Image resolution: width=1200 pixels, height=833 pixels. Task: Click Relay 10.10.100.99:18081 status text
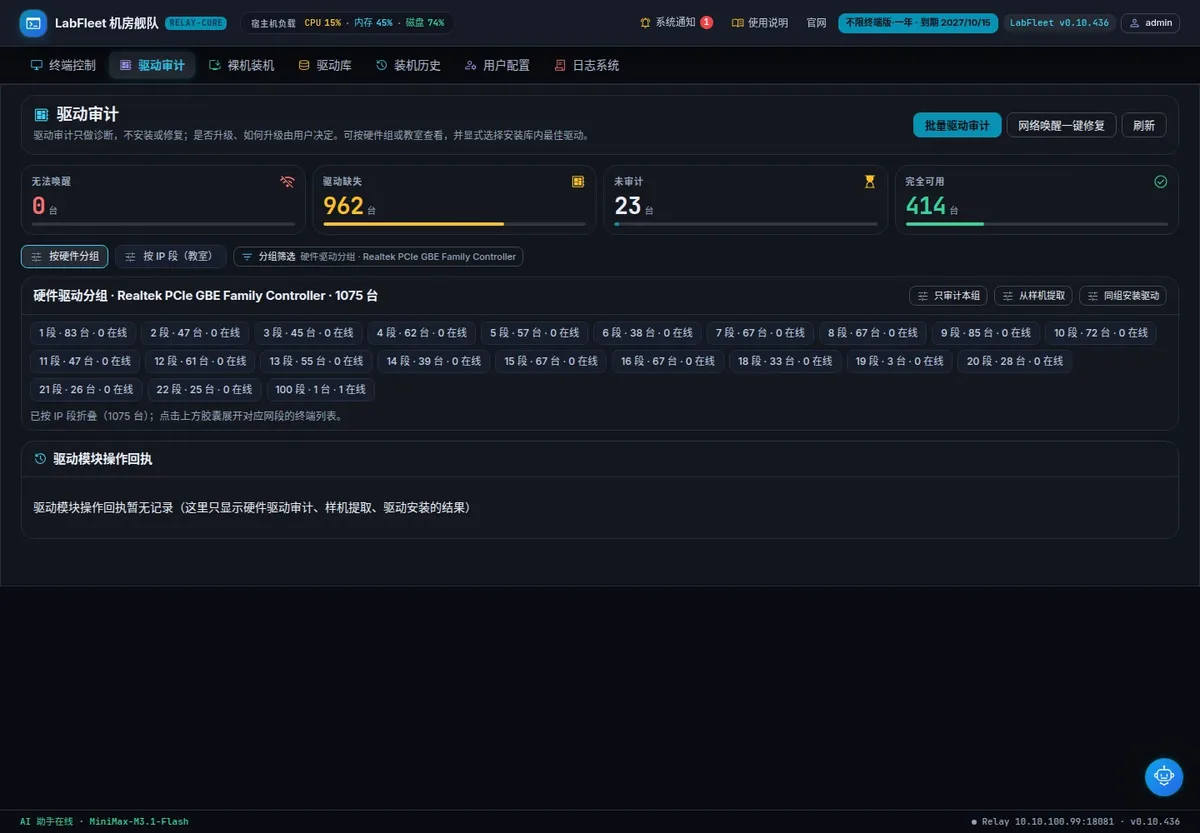1047,822
